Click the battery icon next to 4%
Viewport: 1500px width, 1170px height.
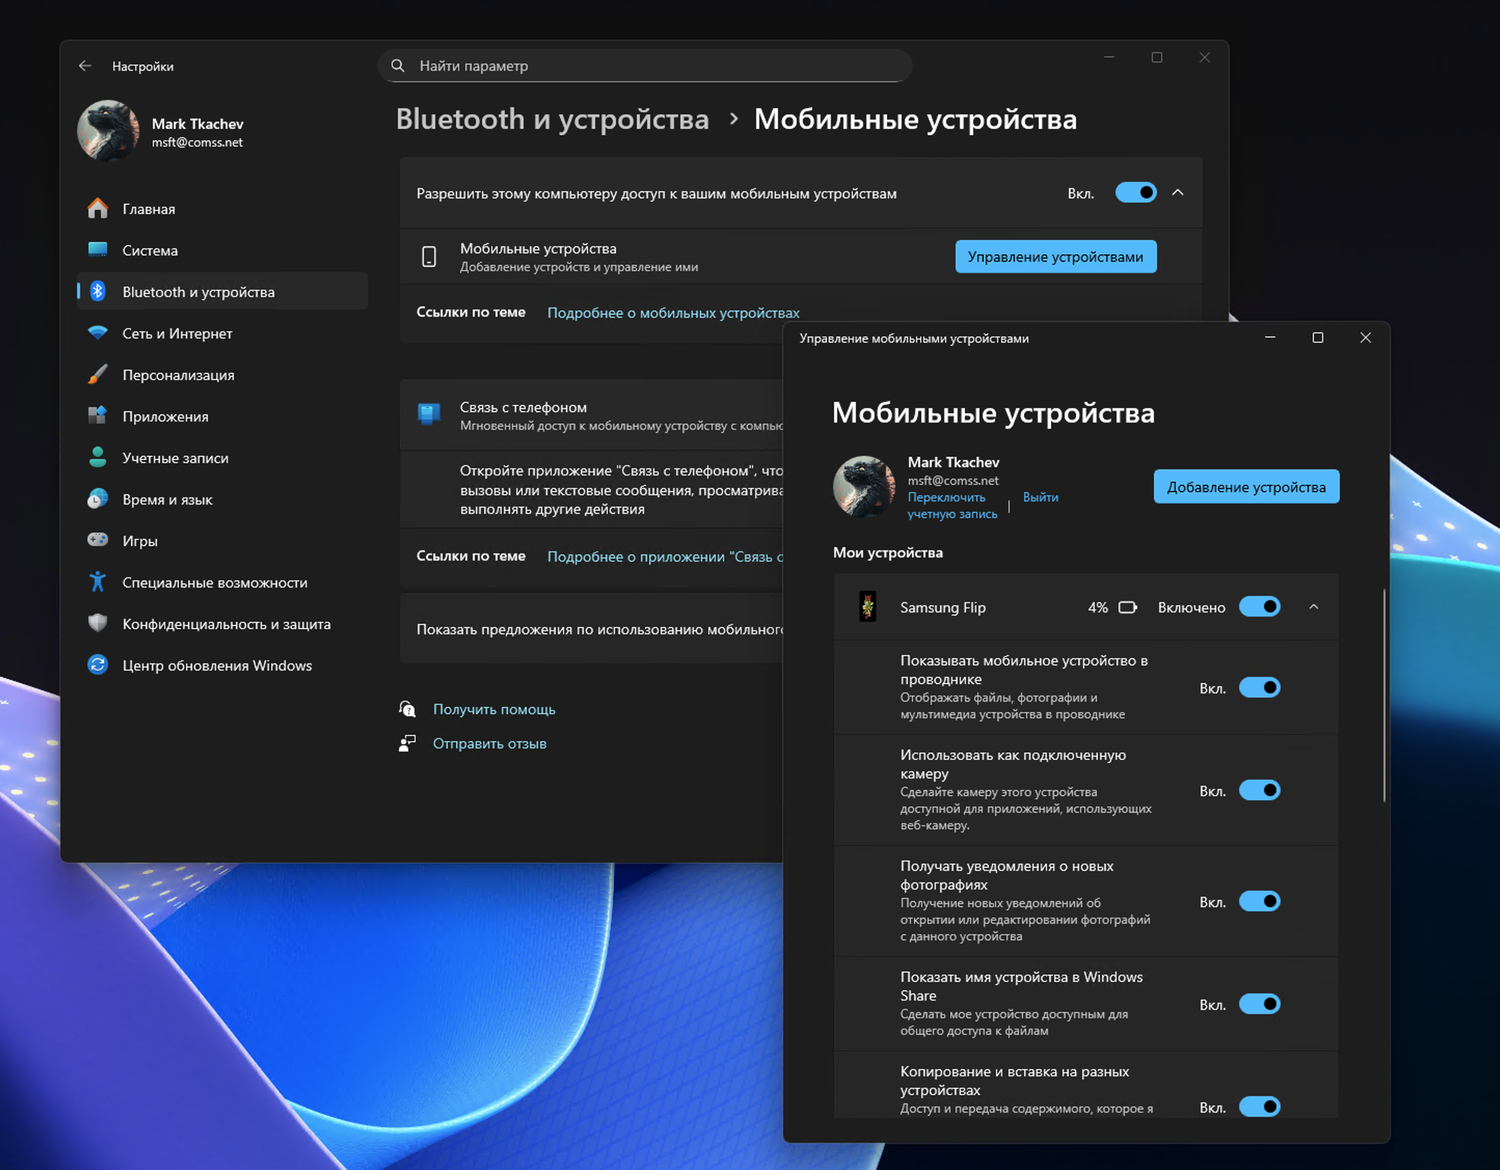coord(1128,607)
